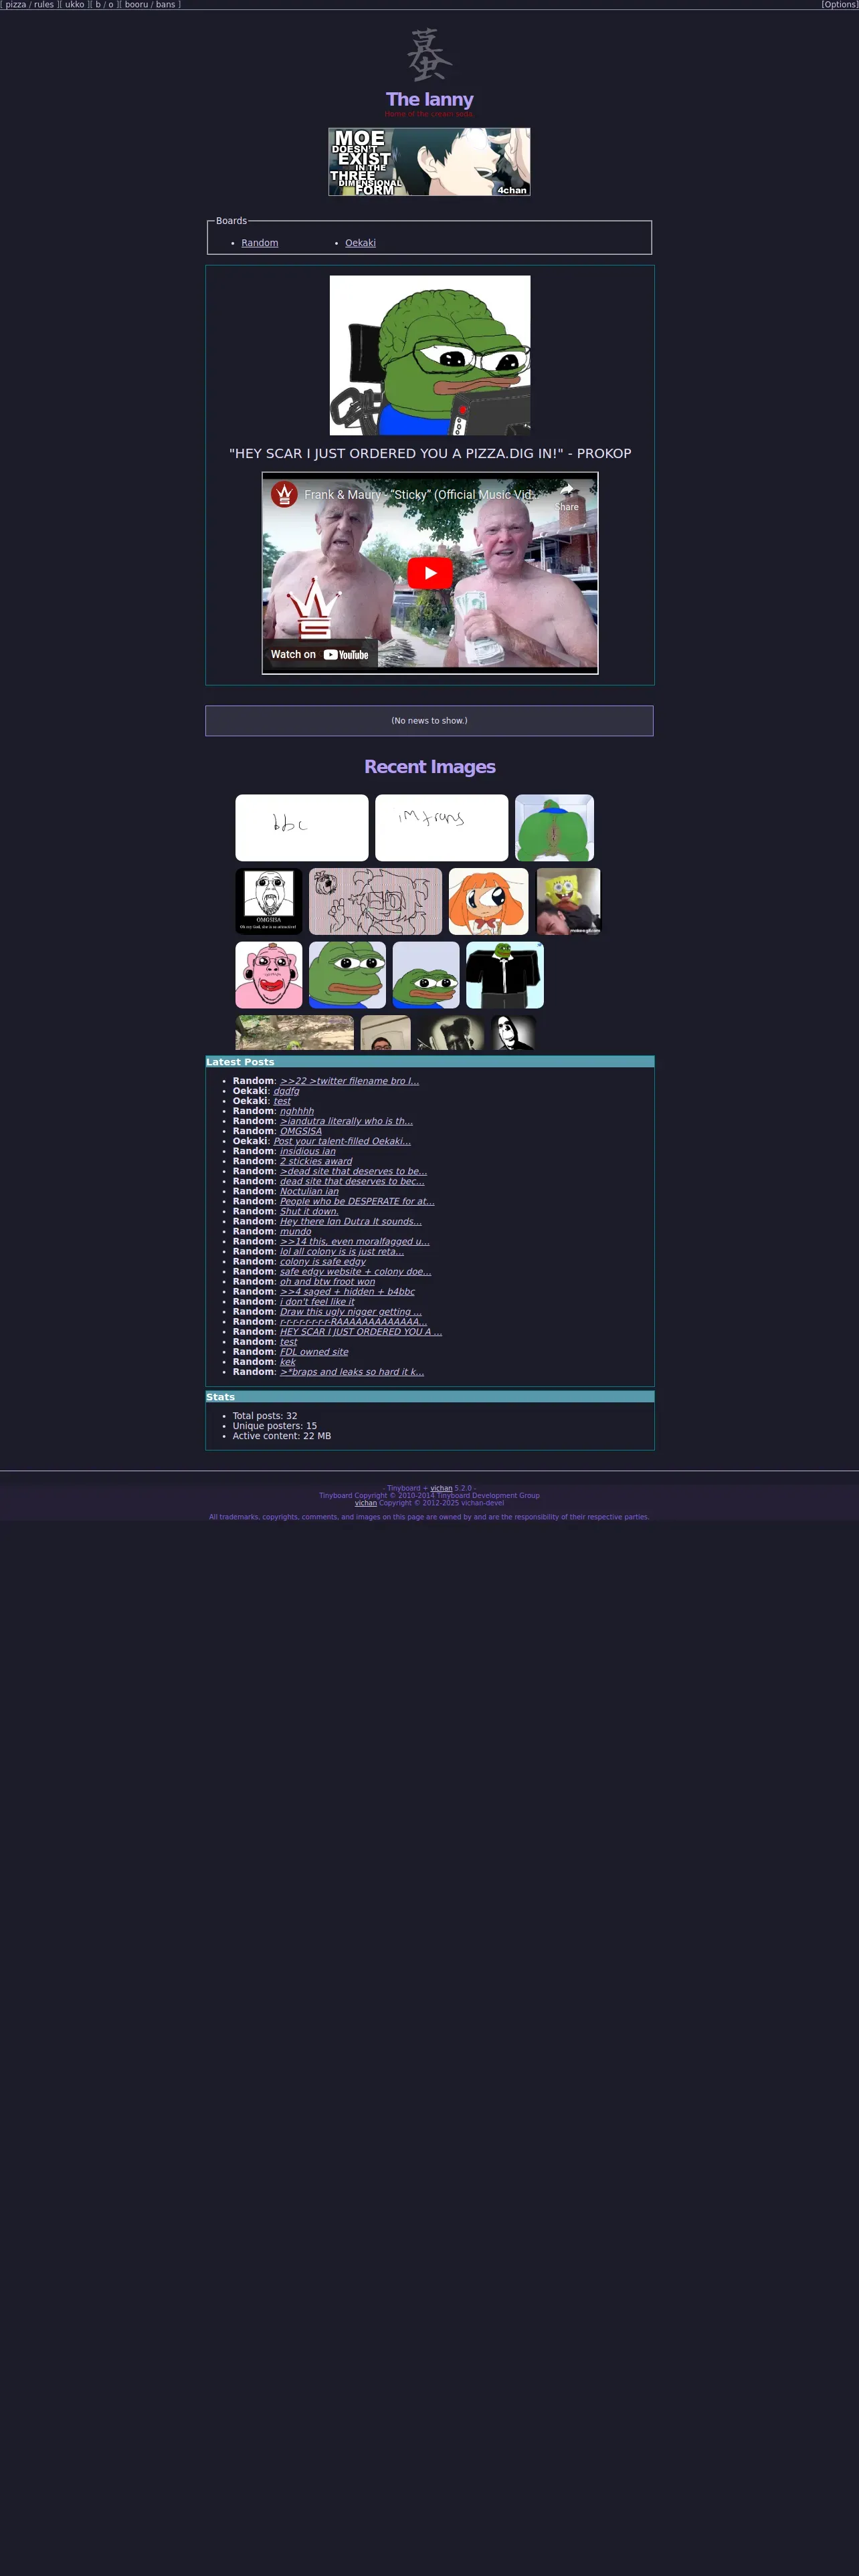Go to the Oekaki board

tap(361, 243)
